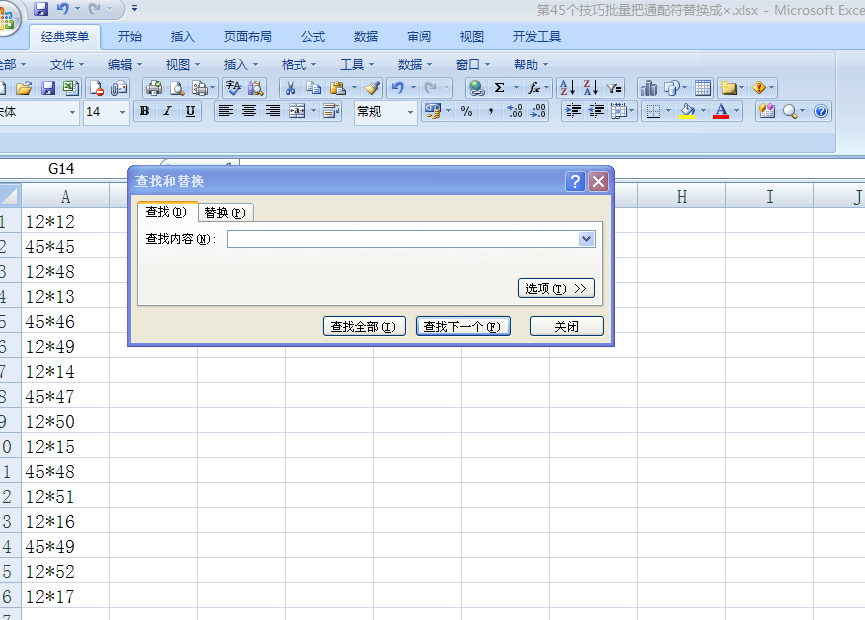Switch to the 替换 tab
865x620 pixels.
coord(226,212)
